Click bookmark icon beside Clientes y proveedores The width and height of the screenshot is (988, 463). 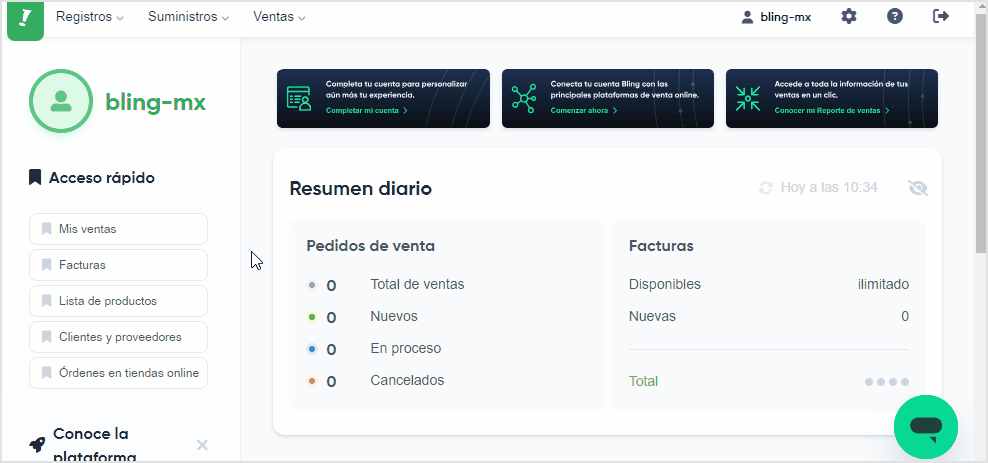tap(46, 336)
